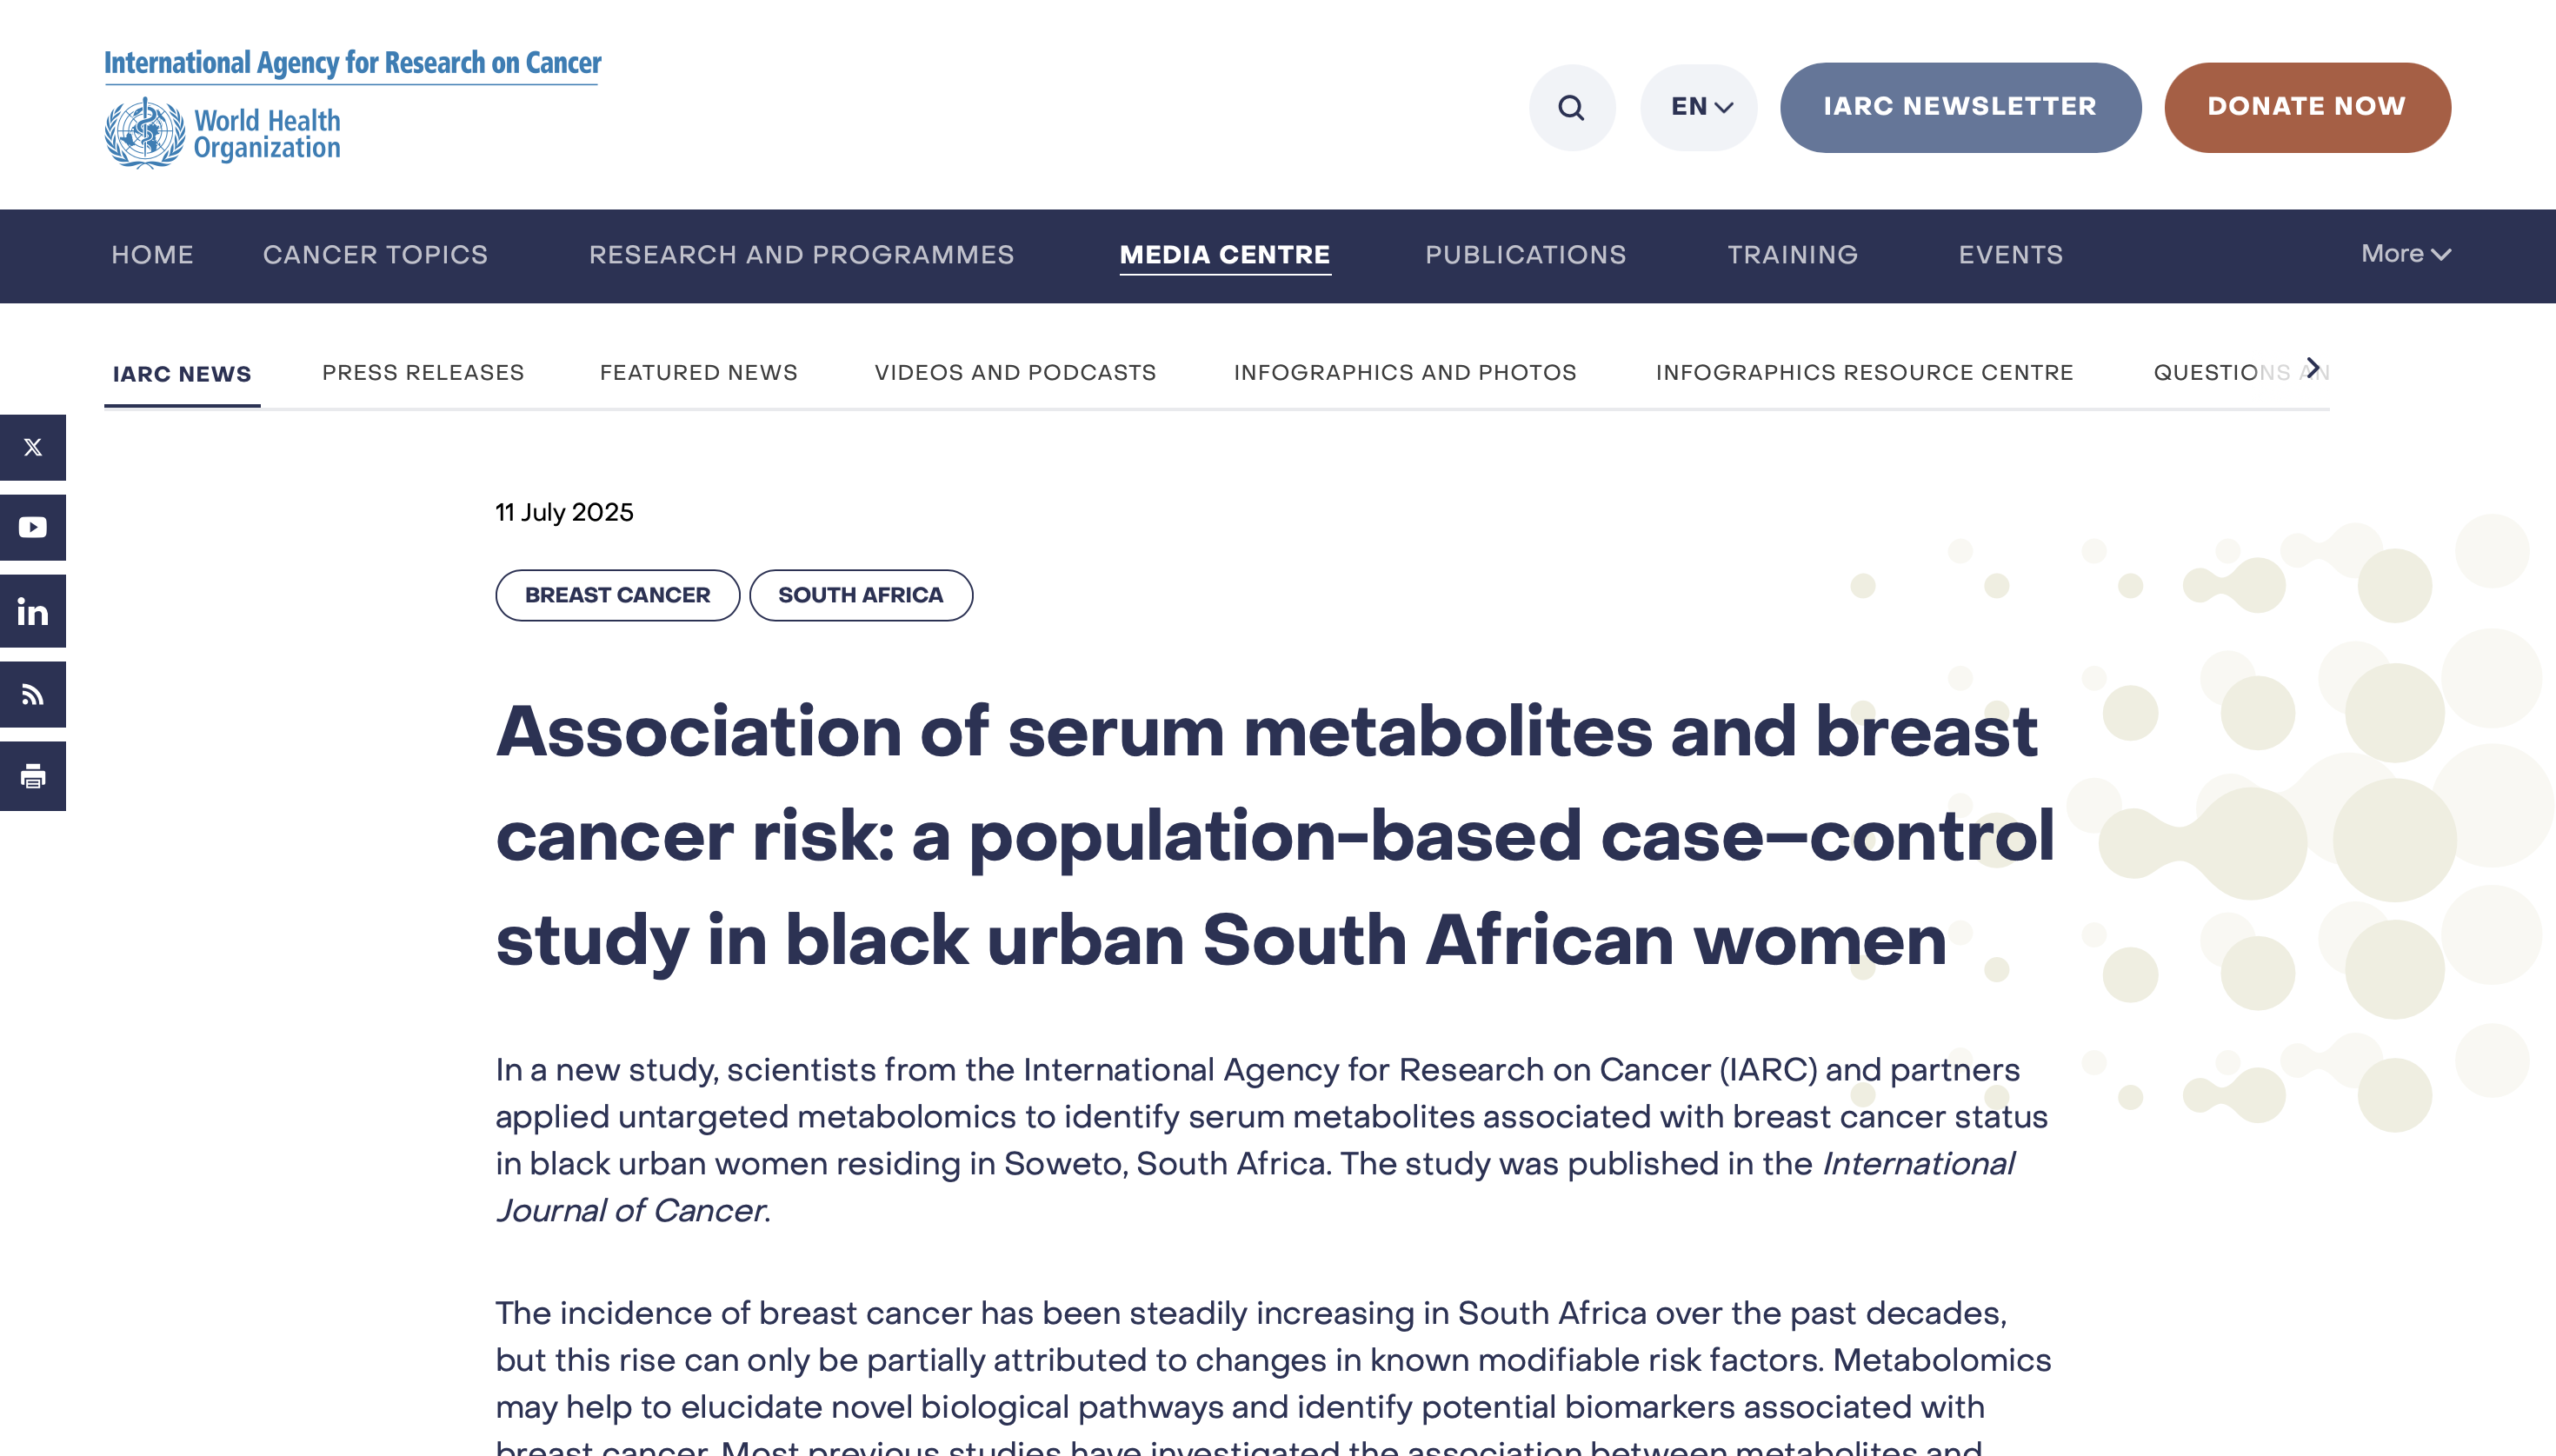This screenshot has width=2556, height=1456.
Task: Expand the EN language dropdown
Action: pos(1699,107)
